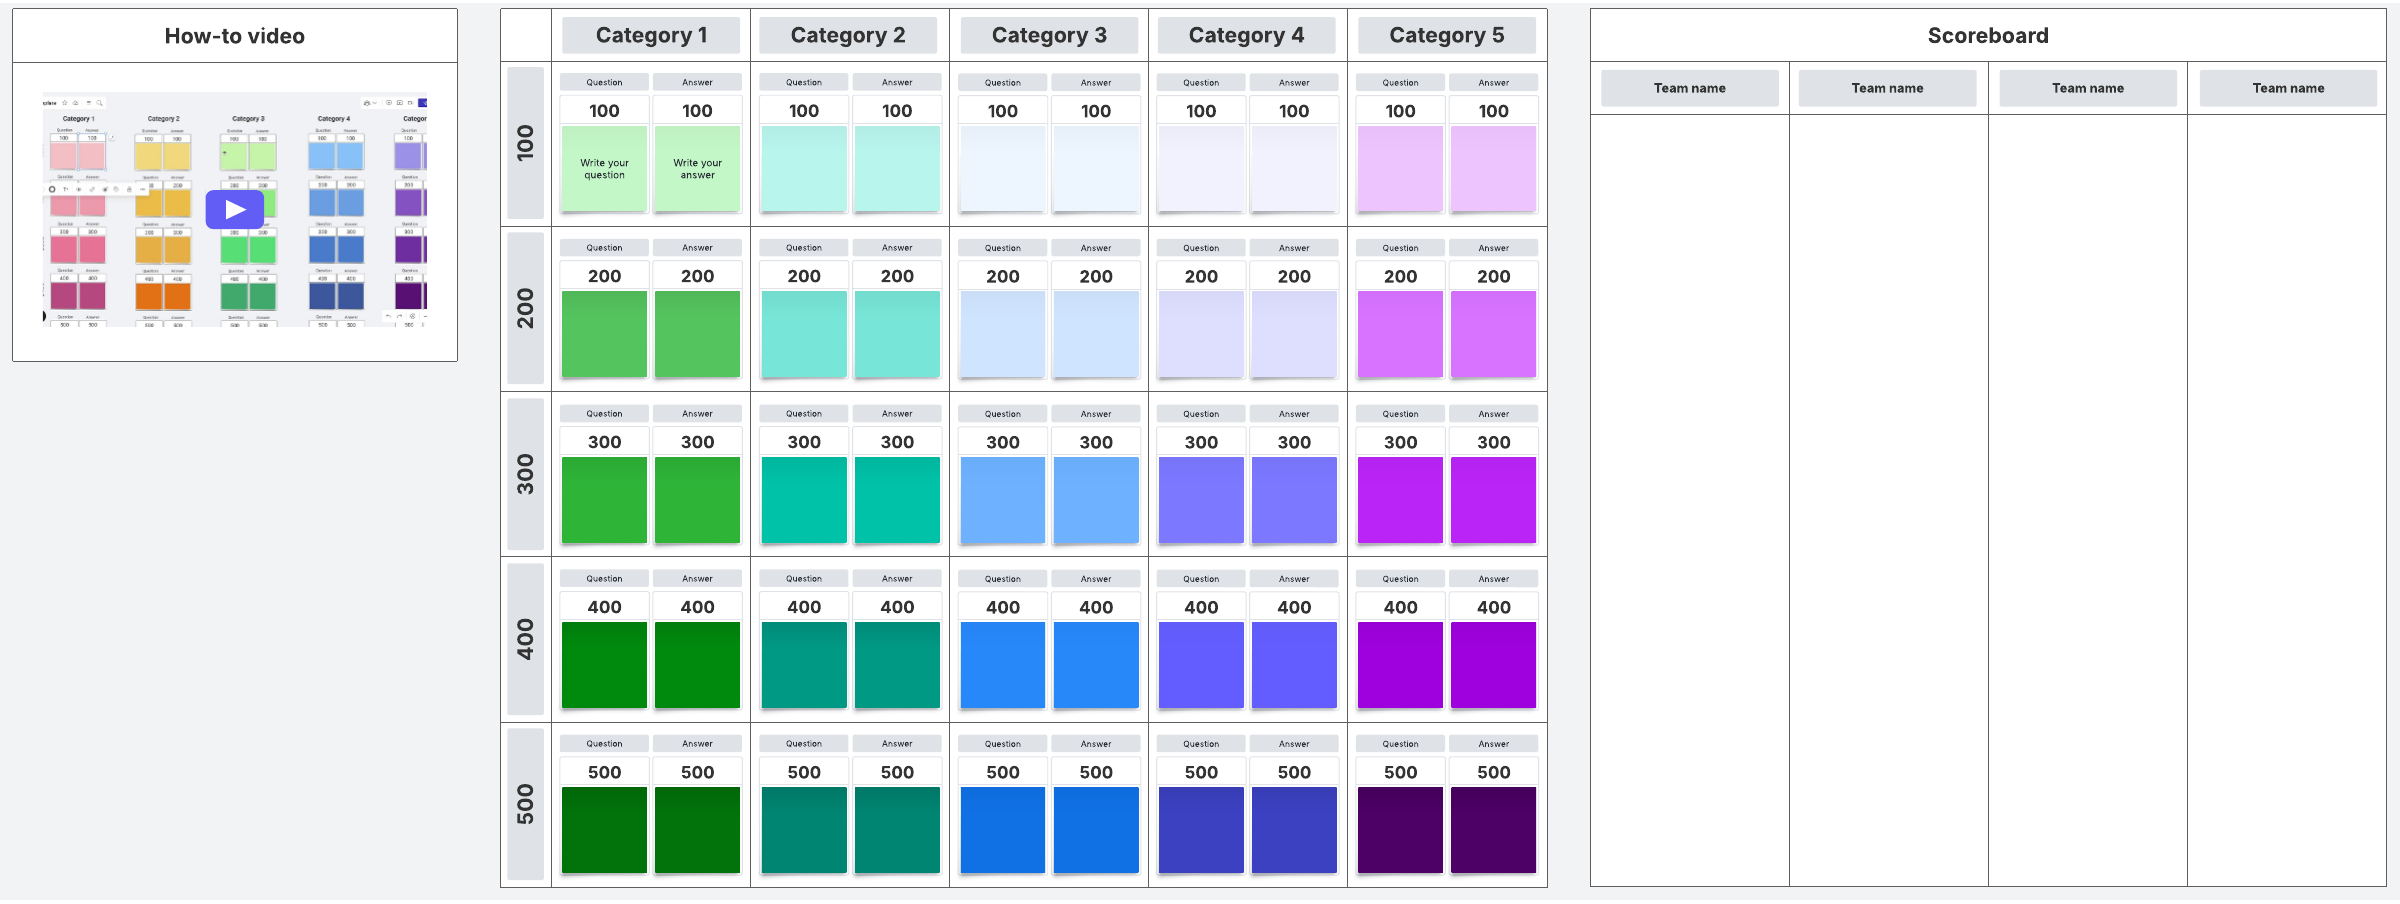
Task: Pick Category 1 dark green 500 answer note
Action: click(697, 830)
